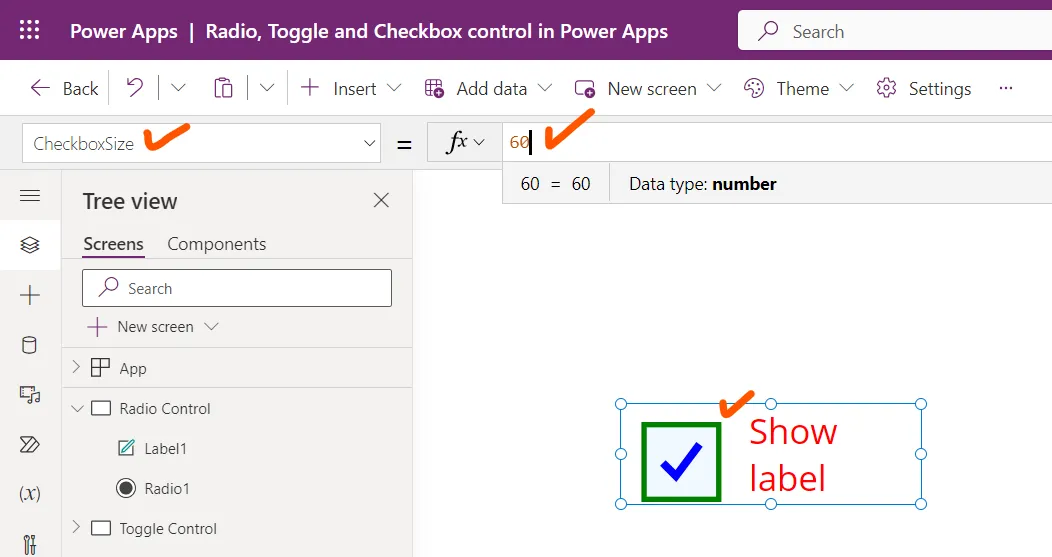
Task: Click New screen in the command bar
Action: tap(635, 88)
